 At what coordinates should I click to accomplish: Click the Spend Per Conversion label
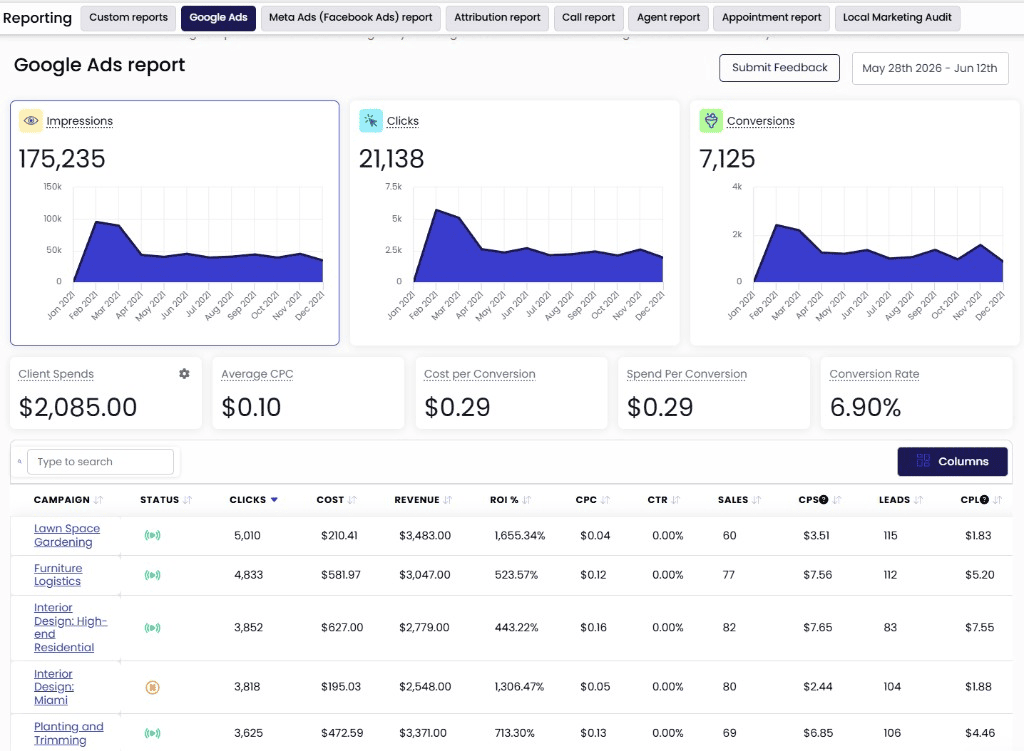pyautogui.click(x=686, y=374)
